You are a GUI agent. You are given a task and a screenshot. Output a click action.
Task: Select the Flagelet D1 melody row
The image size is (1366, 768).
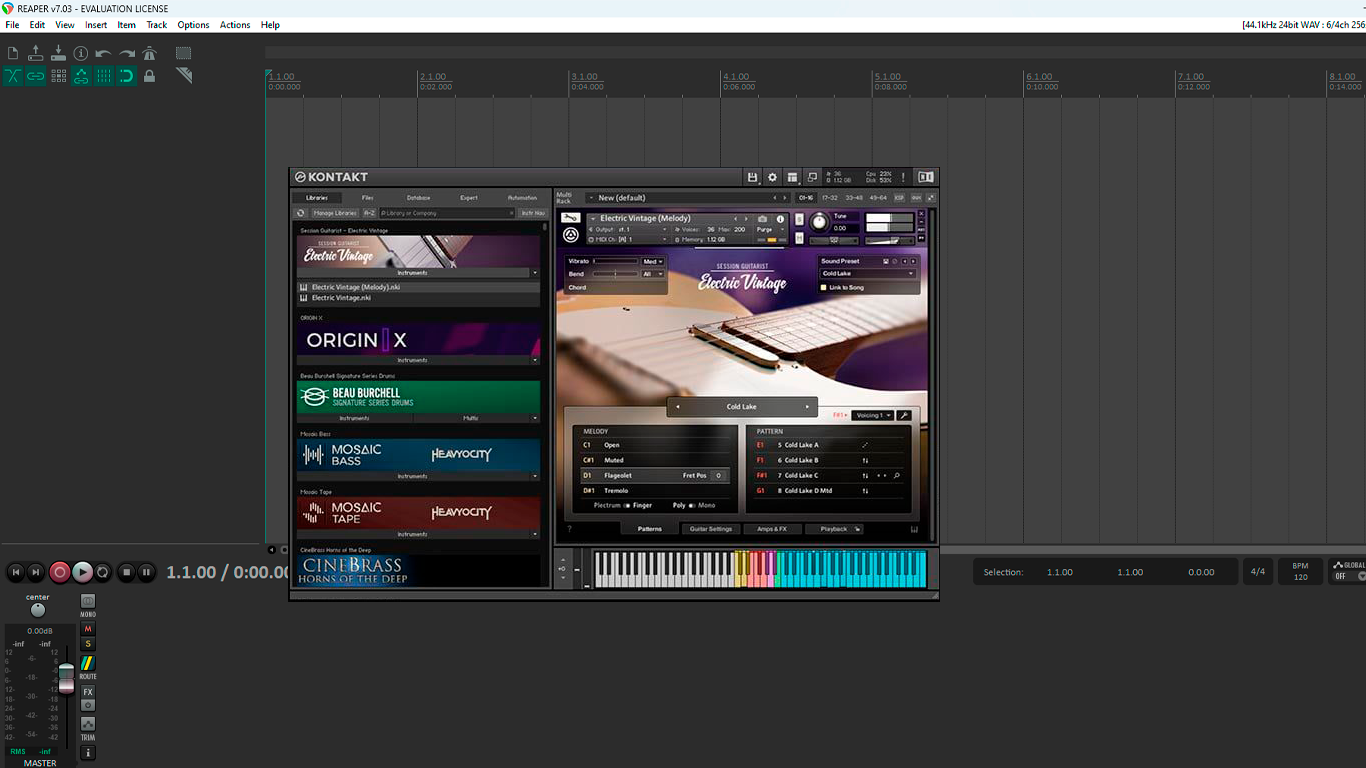655,476
